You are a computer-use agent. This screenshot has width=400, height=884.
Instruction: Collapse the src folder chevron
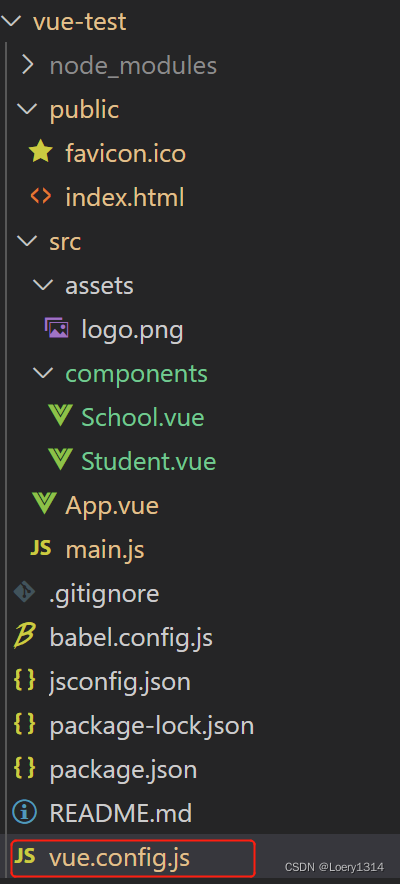tap(26, 241)
